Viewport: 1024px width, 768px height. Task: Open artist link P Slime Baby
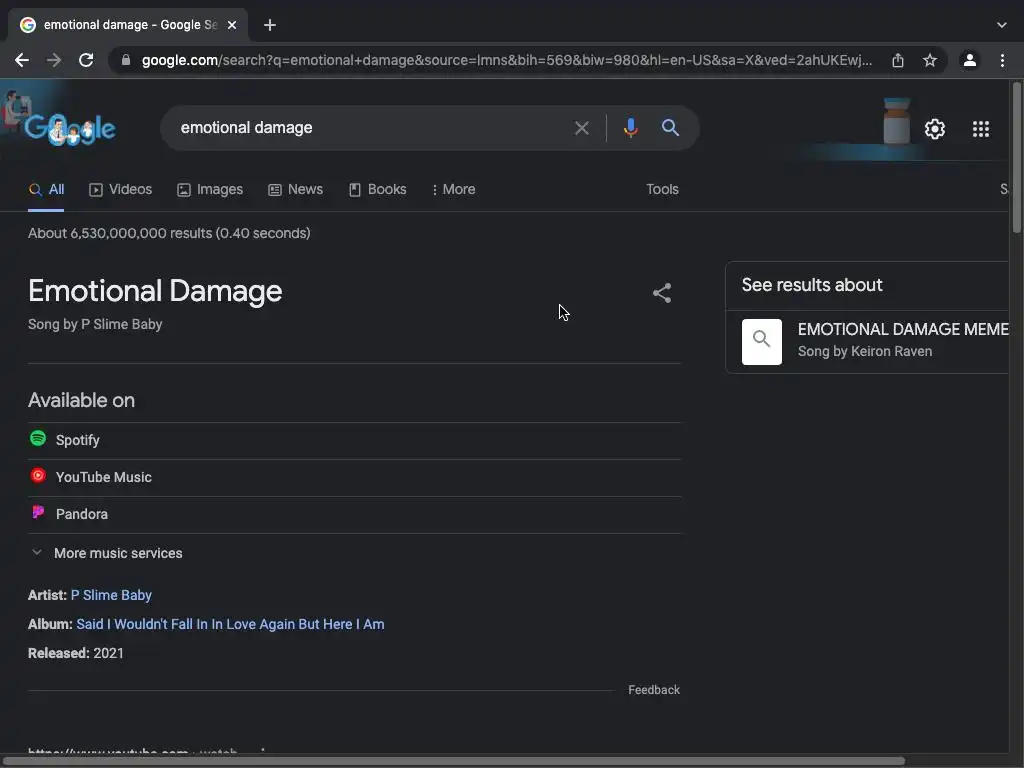pos(111,595)
